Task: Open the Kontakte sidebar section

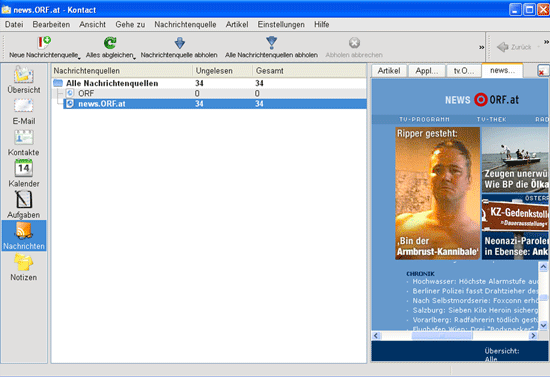Action: coord(24,143)
